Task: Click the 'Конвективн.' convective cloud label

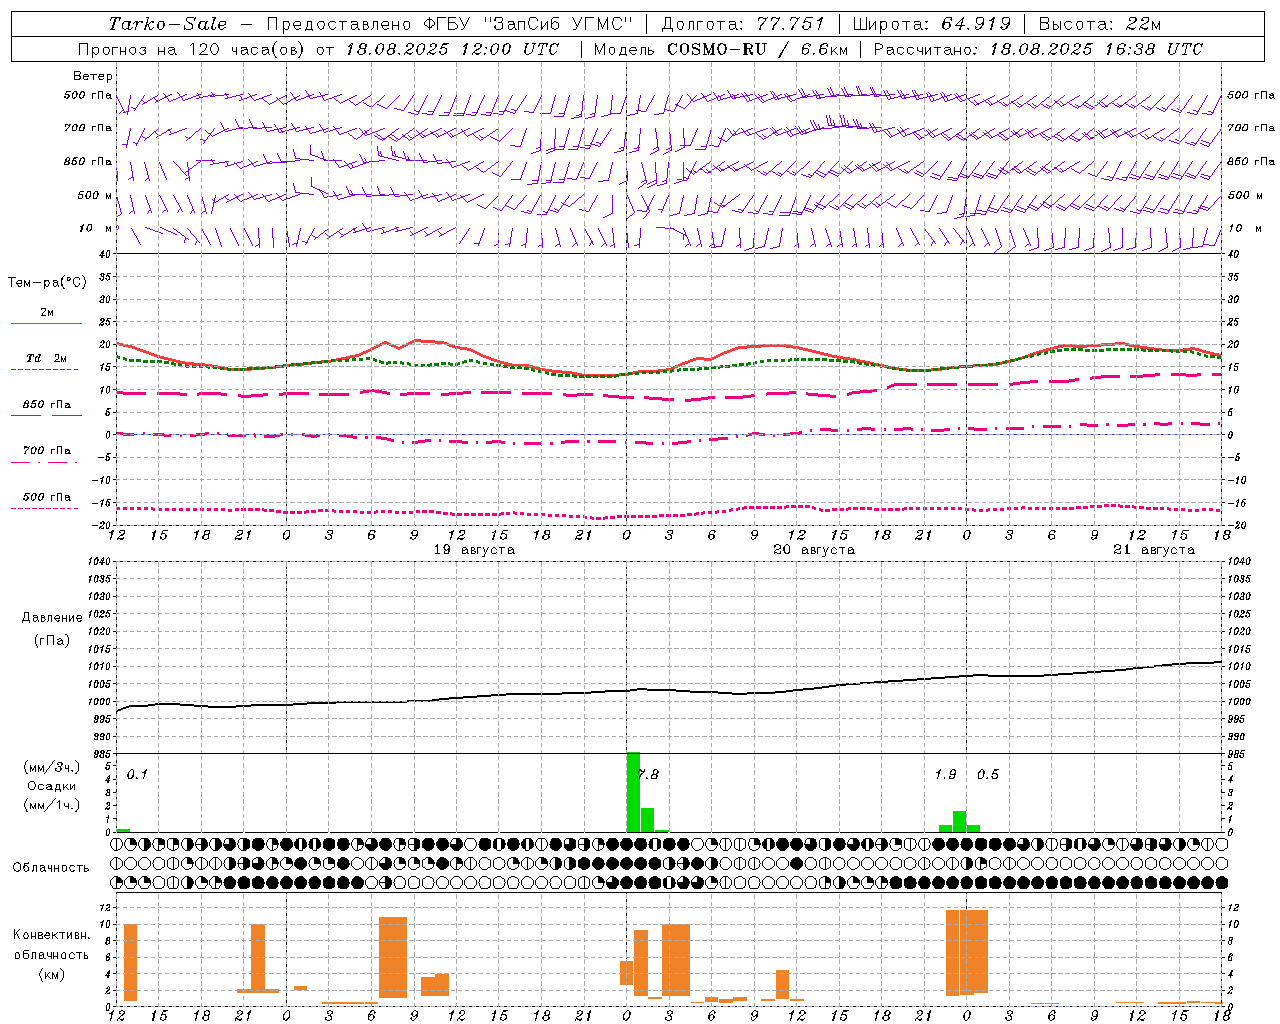Action: 51,935
